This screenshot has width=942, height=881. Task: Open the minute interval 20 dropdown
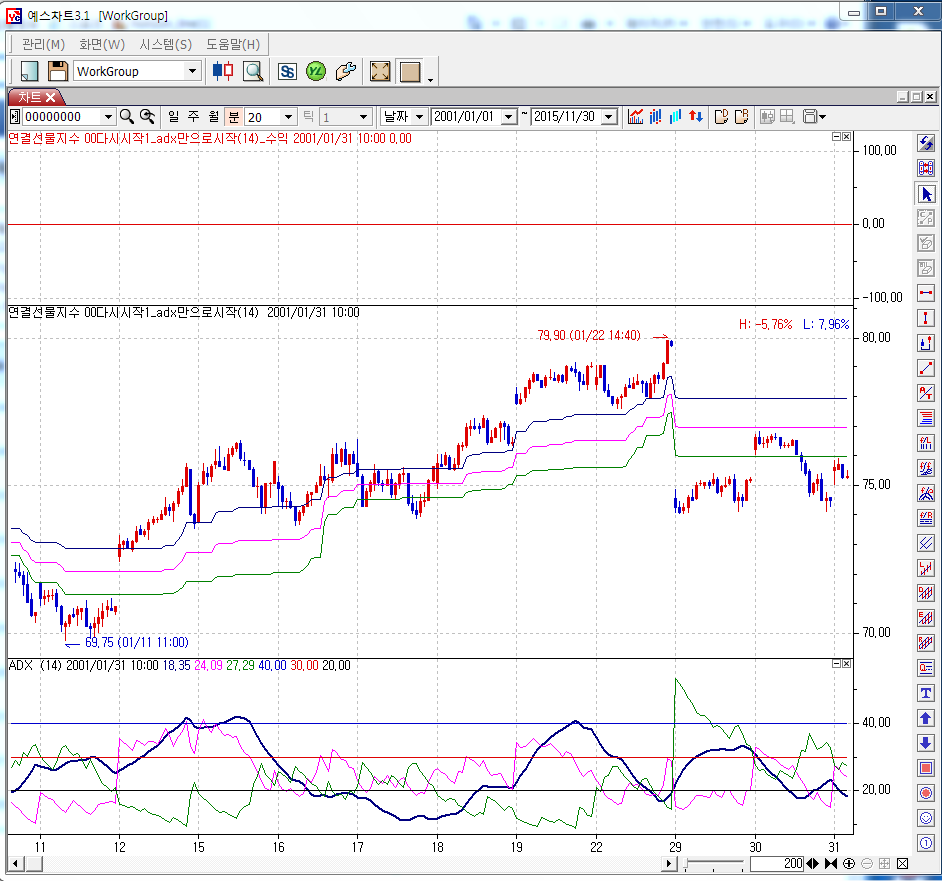[289, 117]
